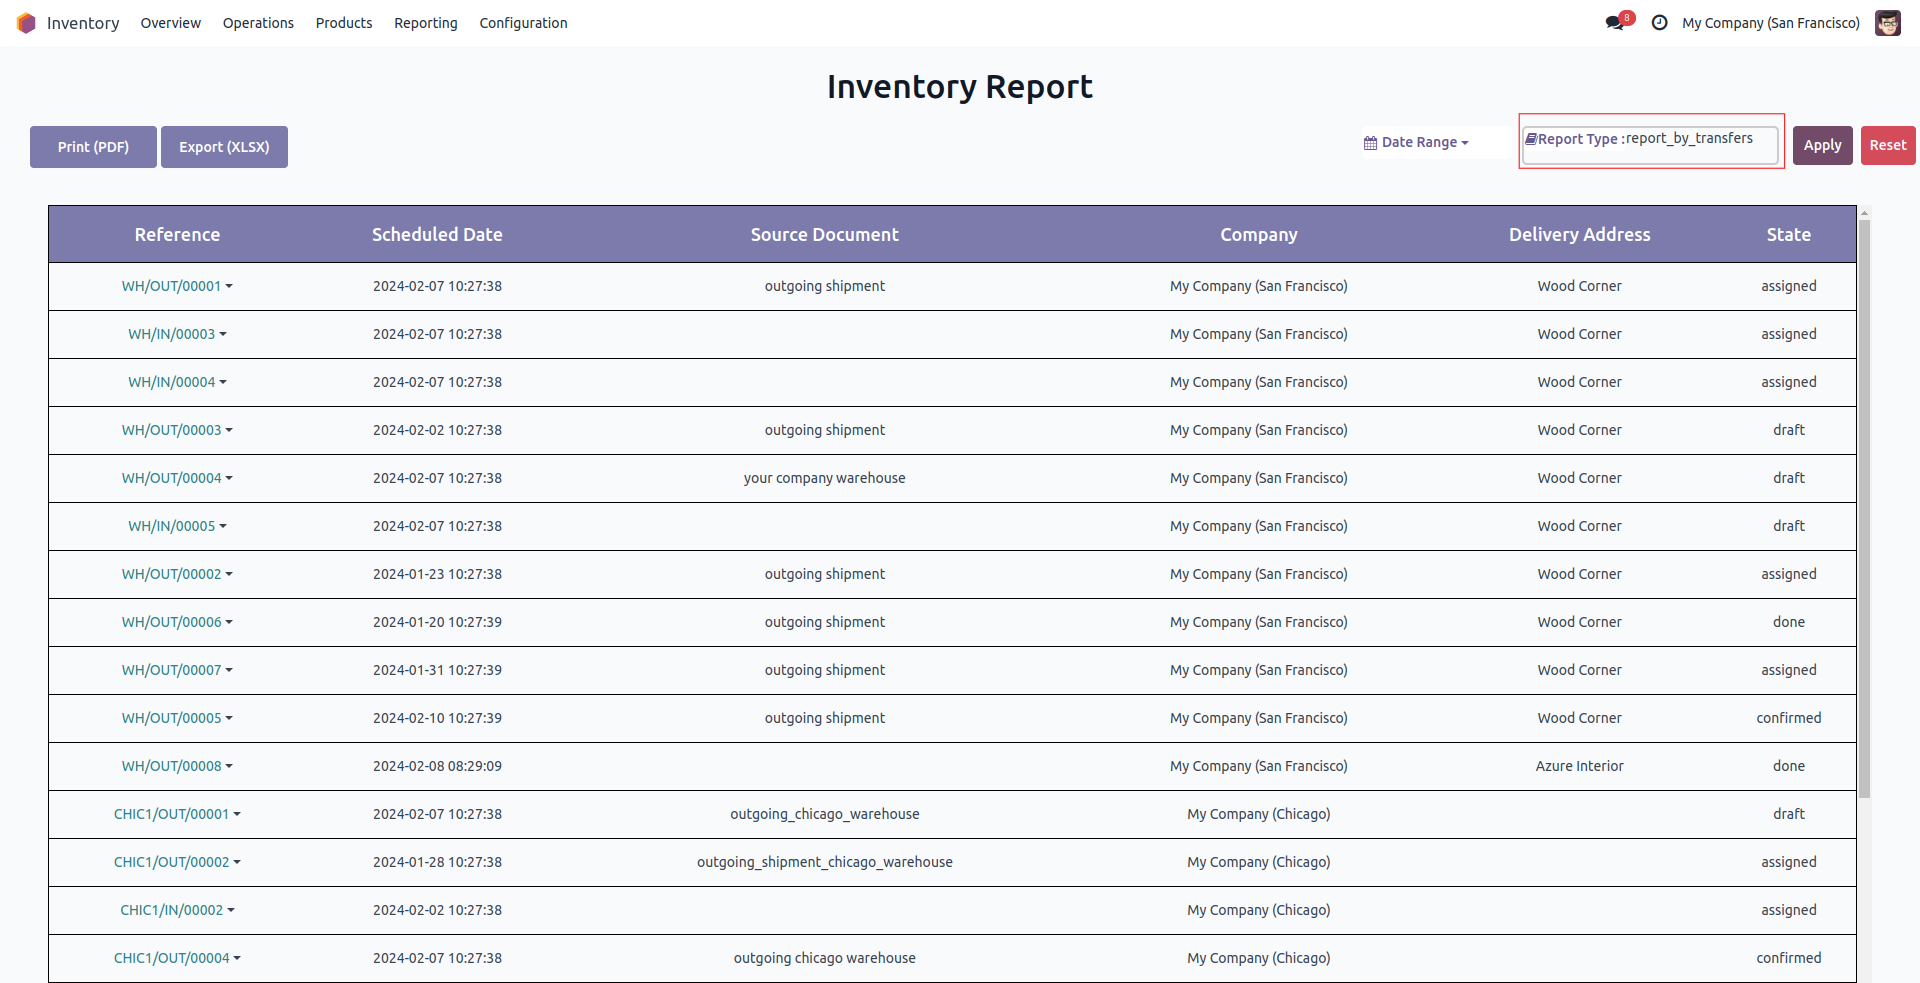Click the user avatar in top bar
The image size is (1920, 983).
pos(1887,23)
